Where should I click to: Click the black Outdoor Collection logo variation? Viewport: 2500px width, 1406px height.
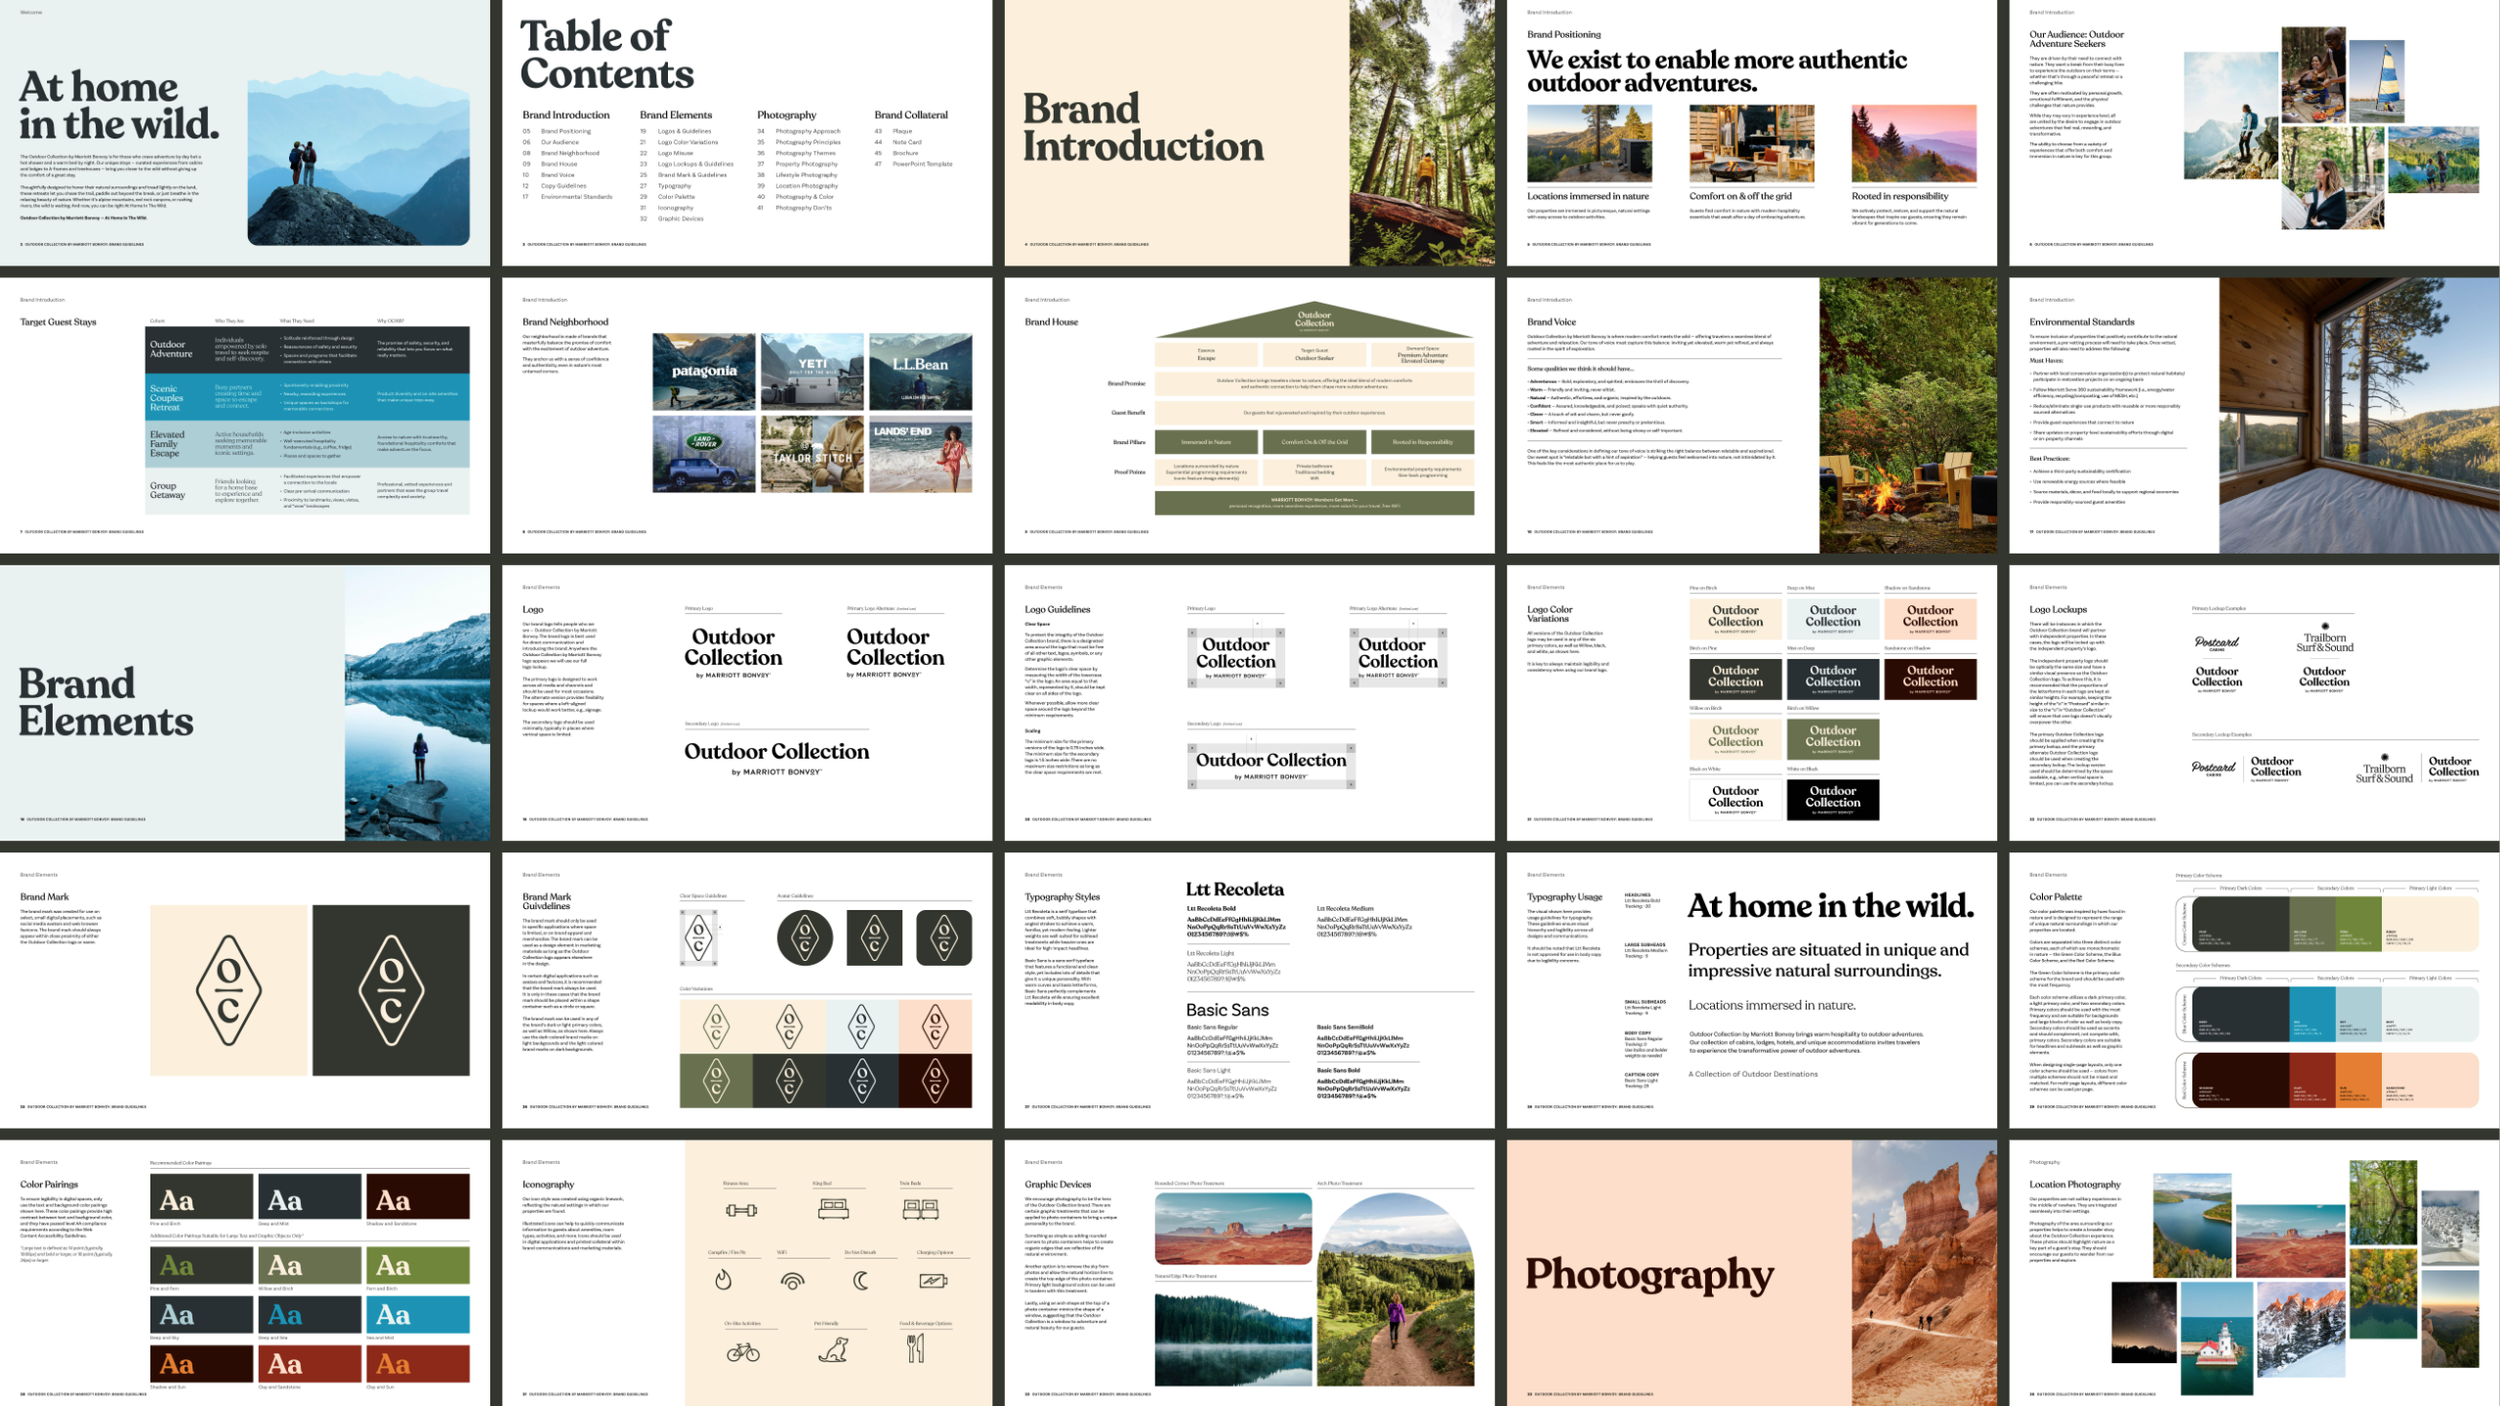1832,799
